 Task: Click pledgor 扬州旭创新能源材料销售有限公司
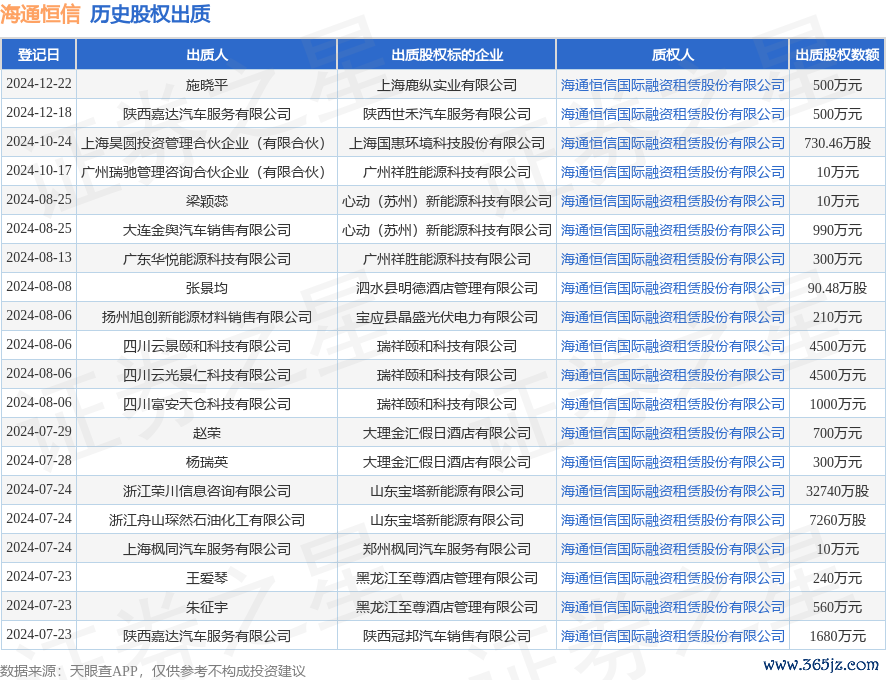point(207,317)
